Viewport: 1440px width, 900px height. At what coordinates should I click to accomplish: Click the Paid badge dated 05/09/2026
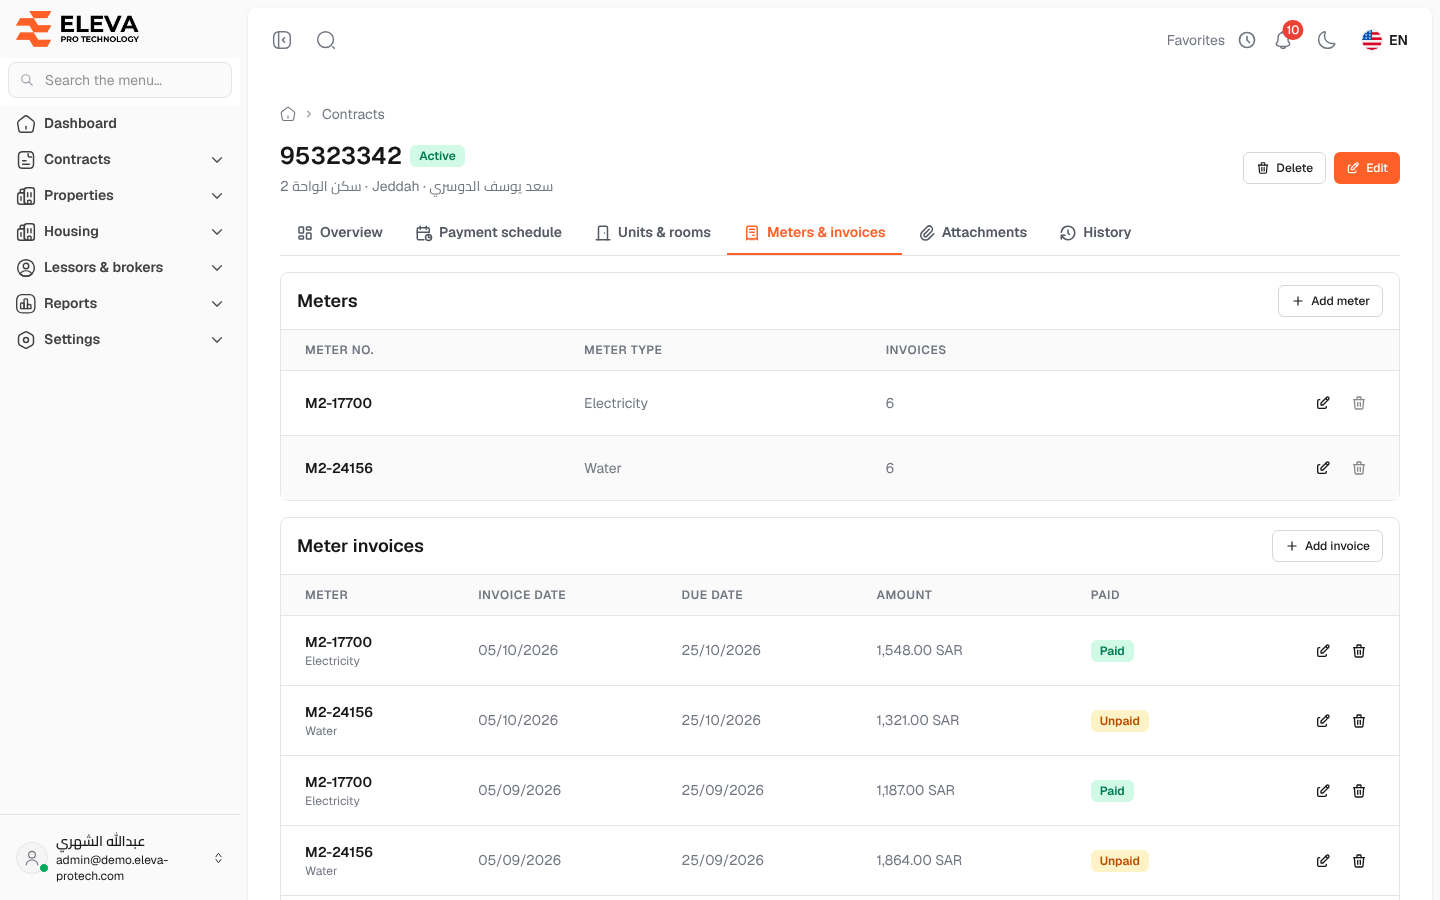point(1112,791)
